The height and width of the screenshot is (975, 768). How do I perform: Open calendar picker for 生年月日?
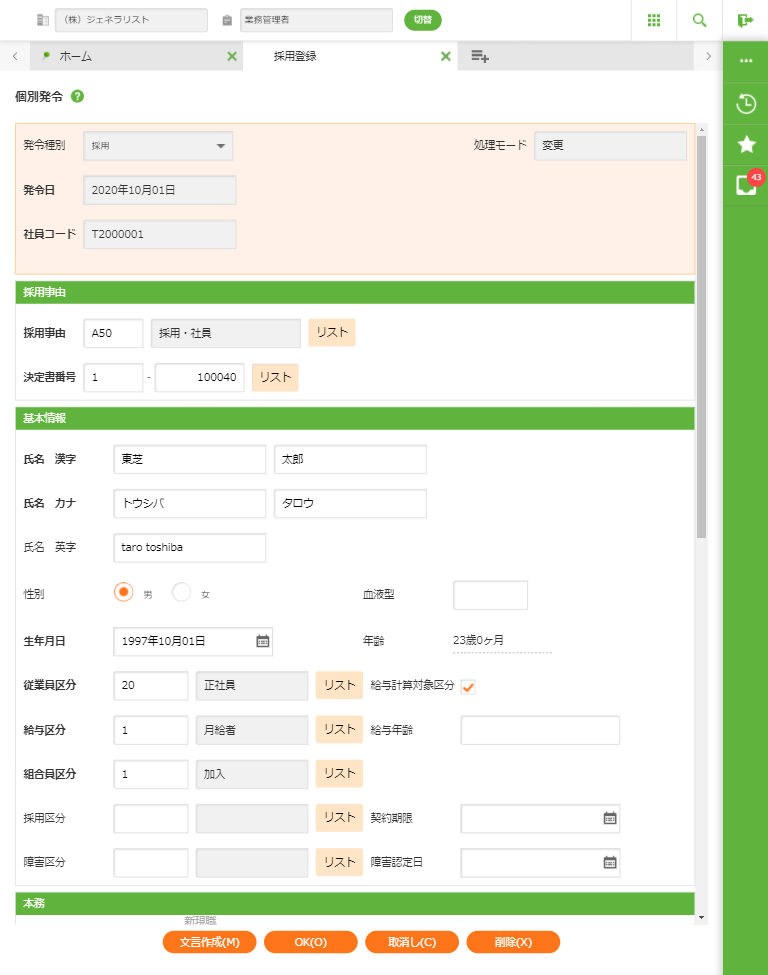point(262,641)
